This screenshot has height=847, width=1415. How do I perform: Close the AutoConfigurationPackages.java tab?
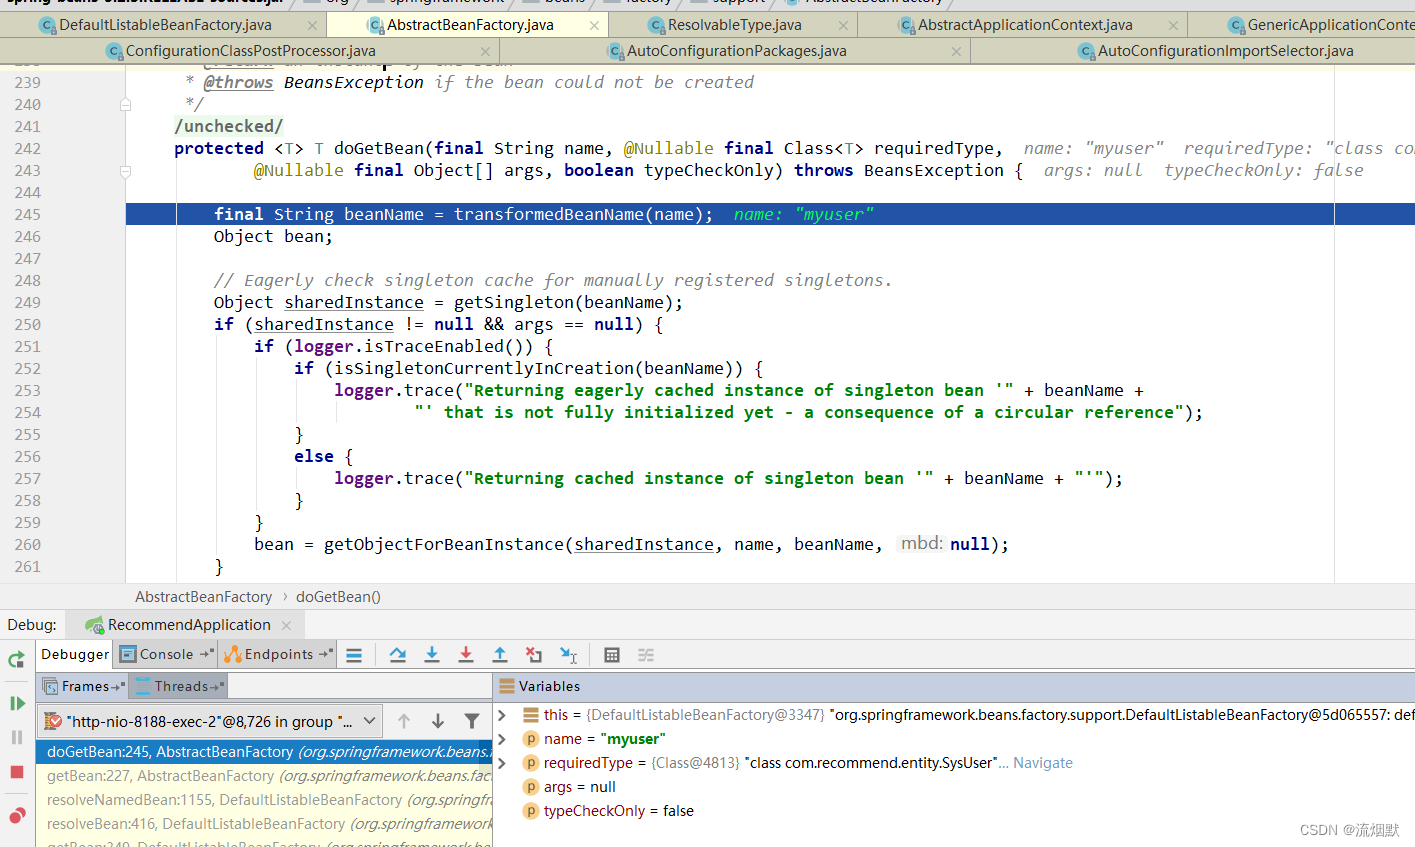click(x=956, y=51)
